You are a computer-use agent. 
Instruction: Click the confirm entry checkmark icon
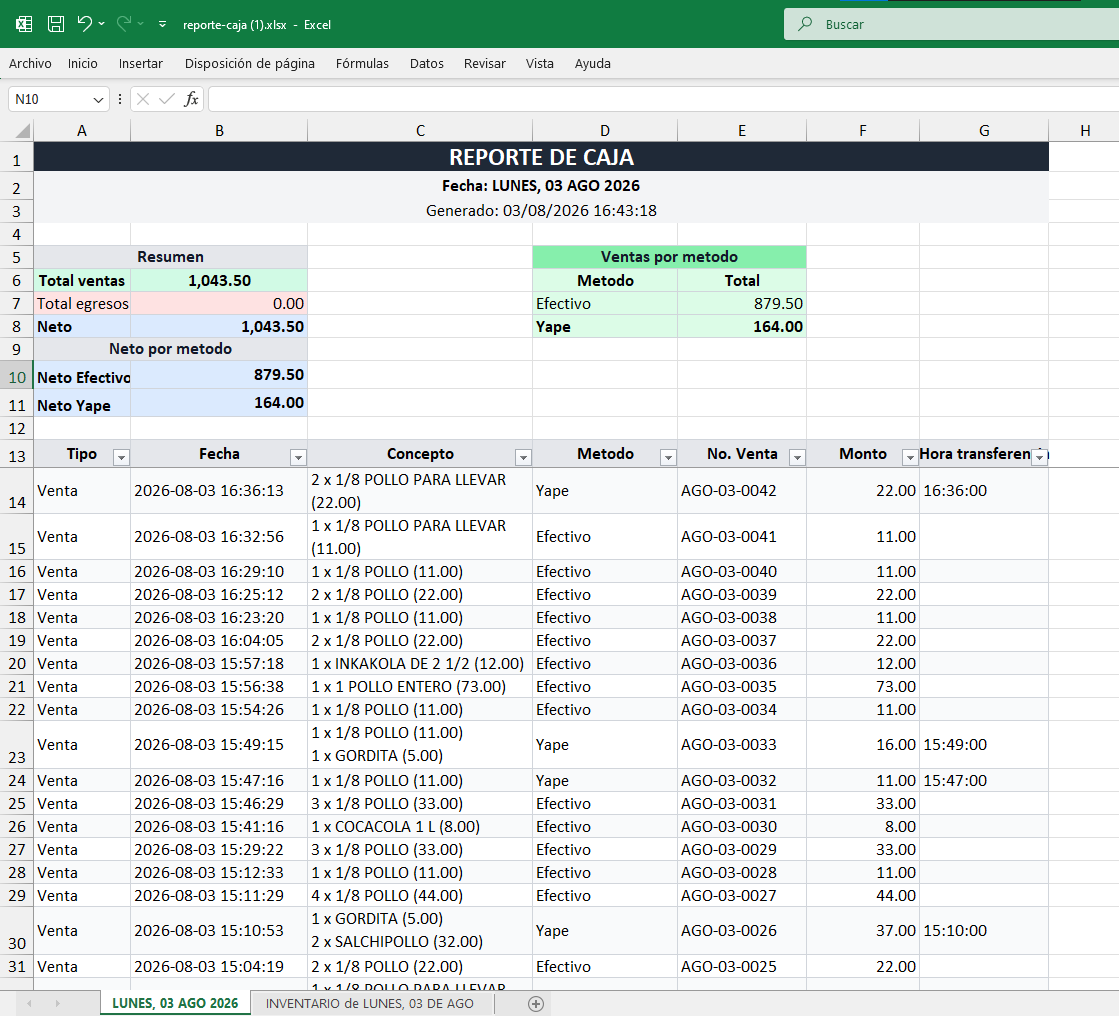click(x=167, y=99)
